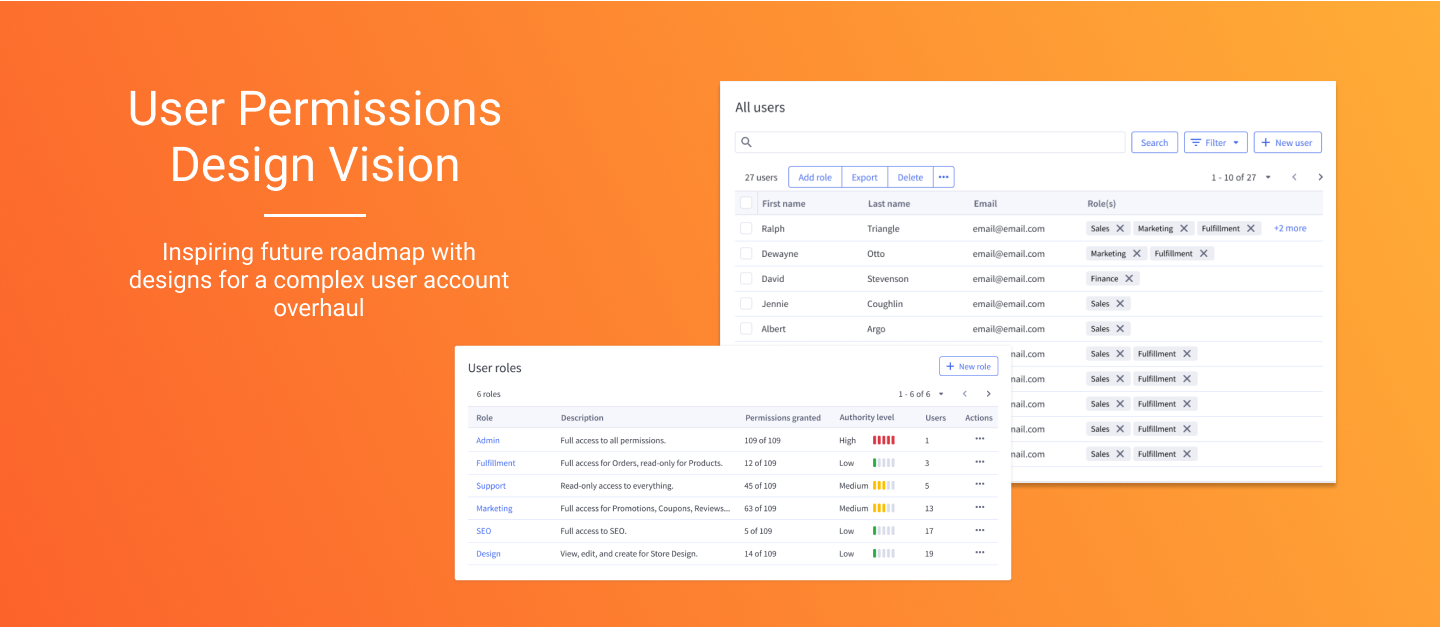Click the '6 roles' count label
Screen dimensions: 1440x627
488,394
